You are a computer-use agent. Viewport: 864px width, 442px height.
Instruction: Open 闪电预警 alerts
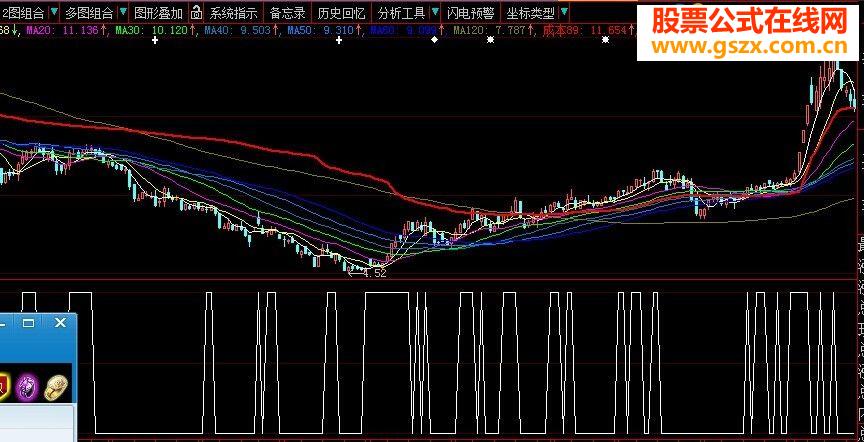(471, 12)
